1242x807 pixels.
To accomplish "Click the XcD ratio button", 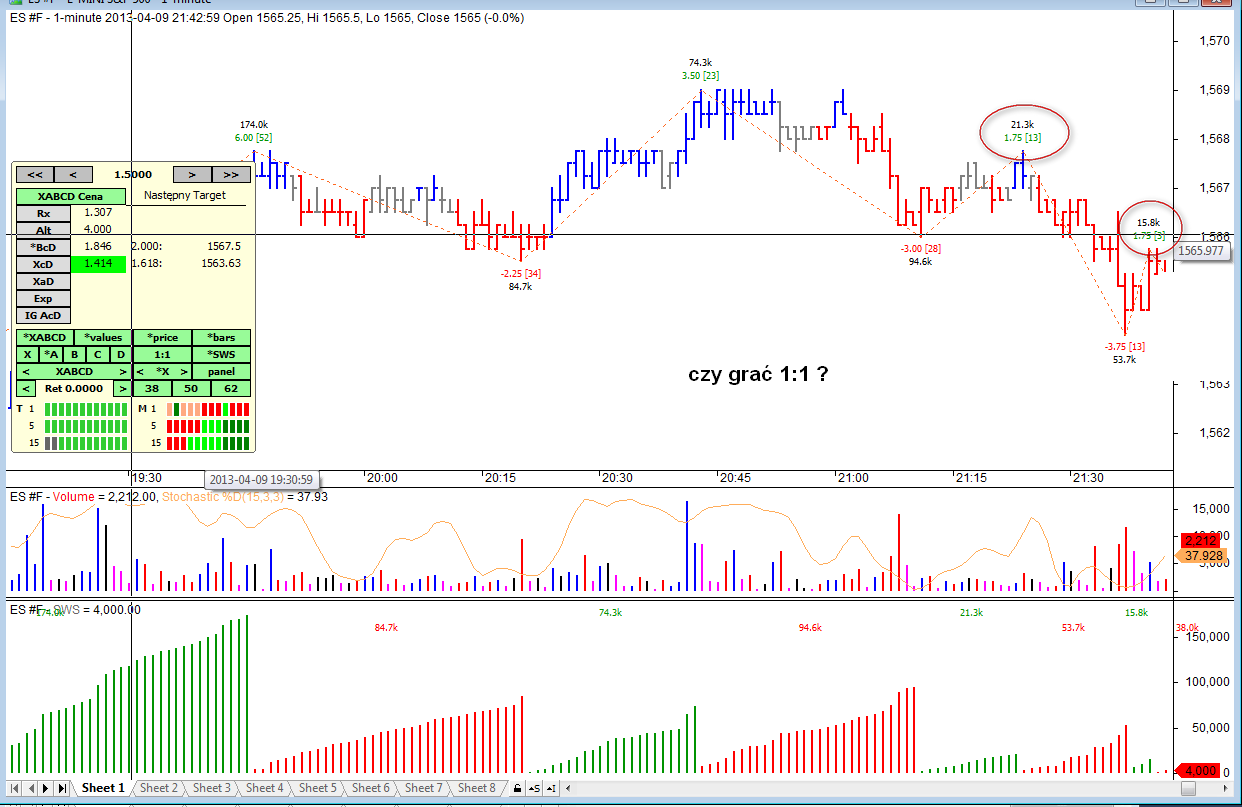I will point(43,264).
